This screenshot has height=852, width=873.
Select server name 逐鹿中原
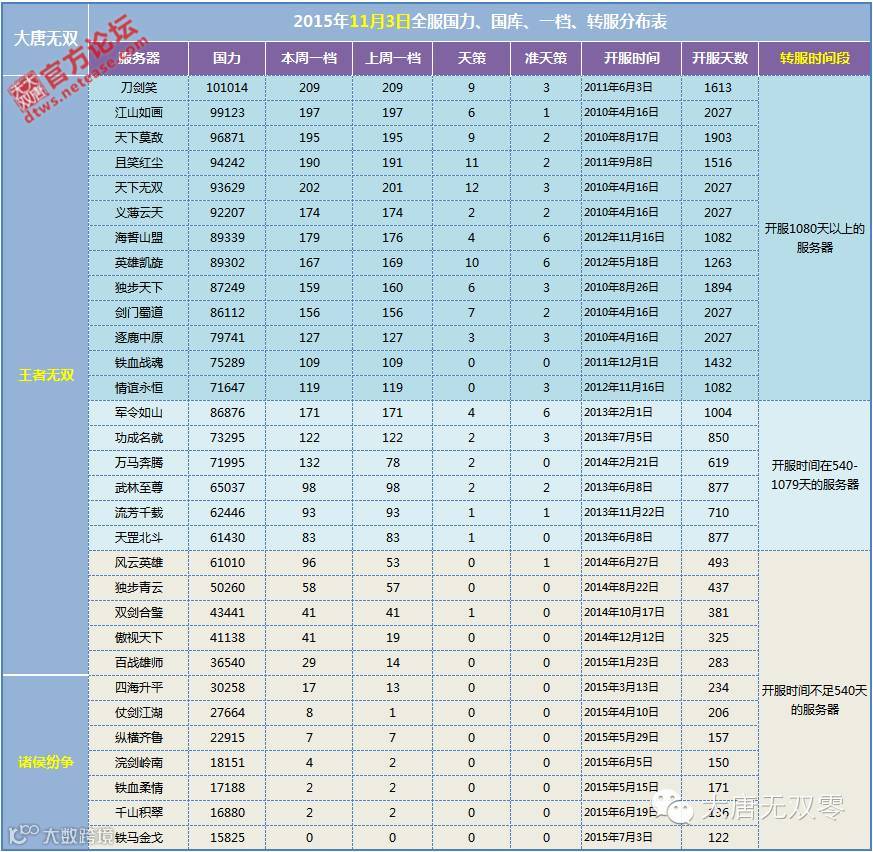[139, 337]
